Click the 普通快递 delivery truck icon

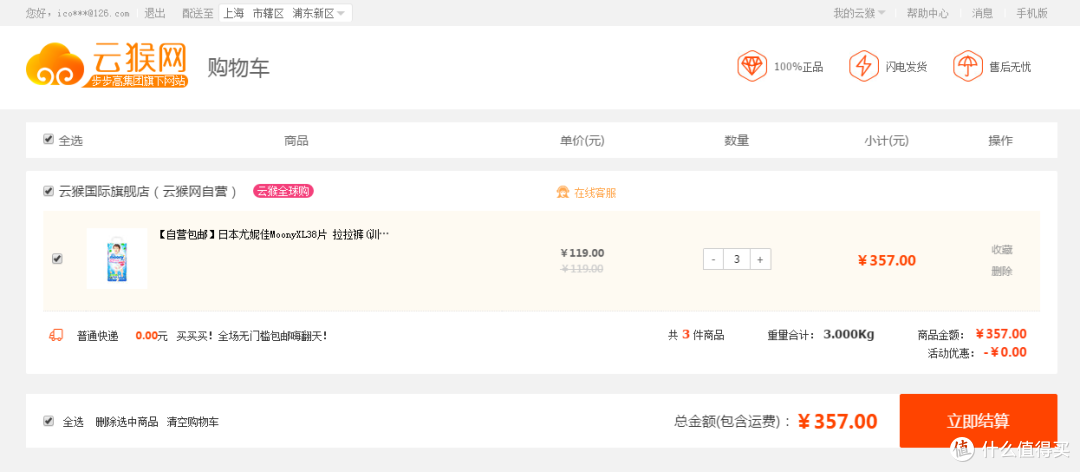point(56,336)
